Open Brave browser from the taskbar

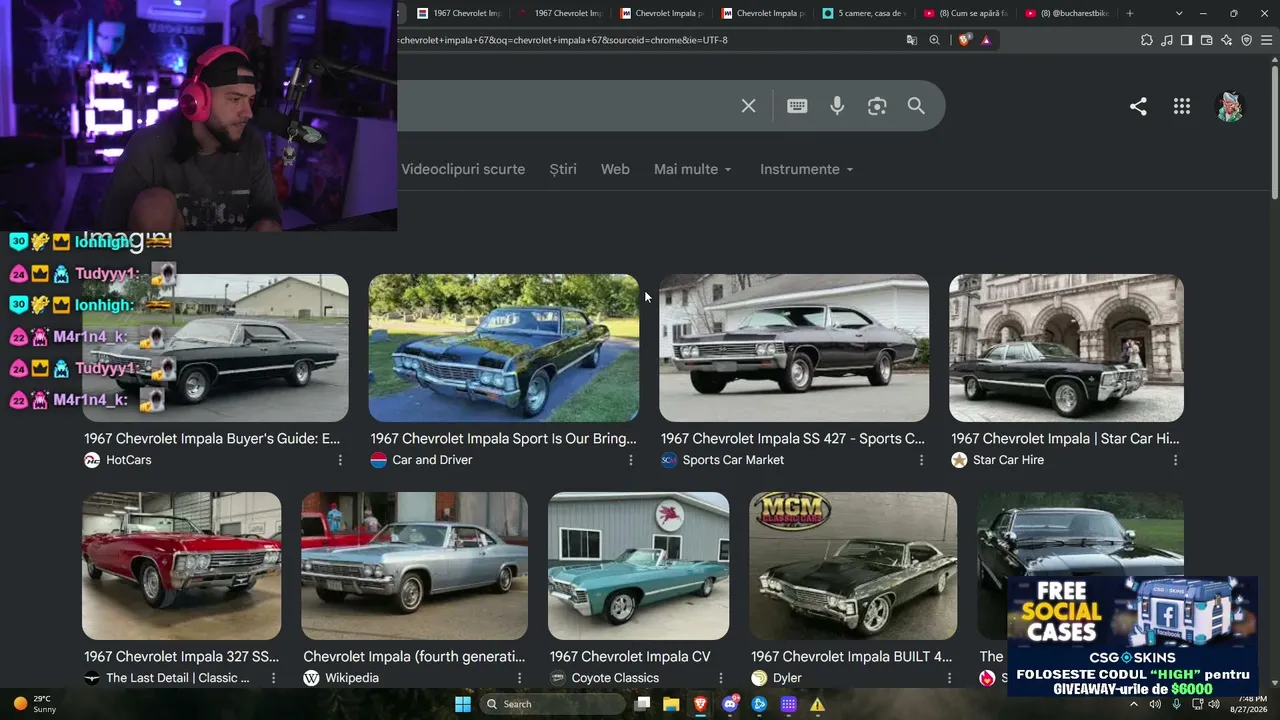tap(700, 704)
